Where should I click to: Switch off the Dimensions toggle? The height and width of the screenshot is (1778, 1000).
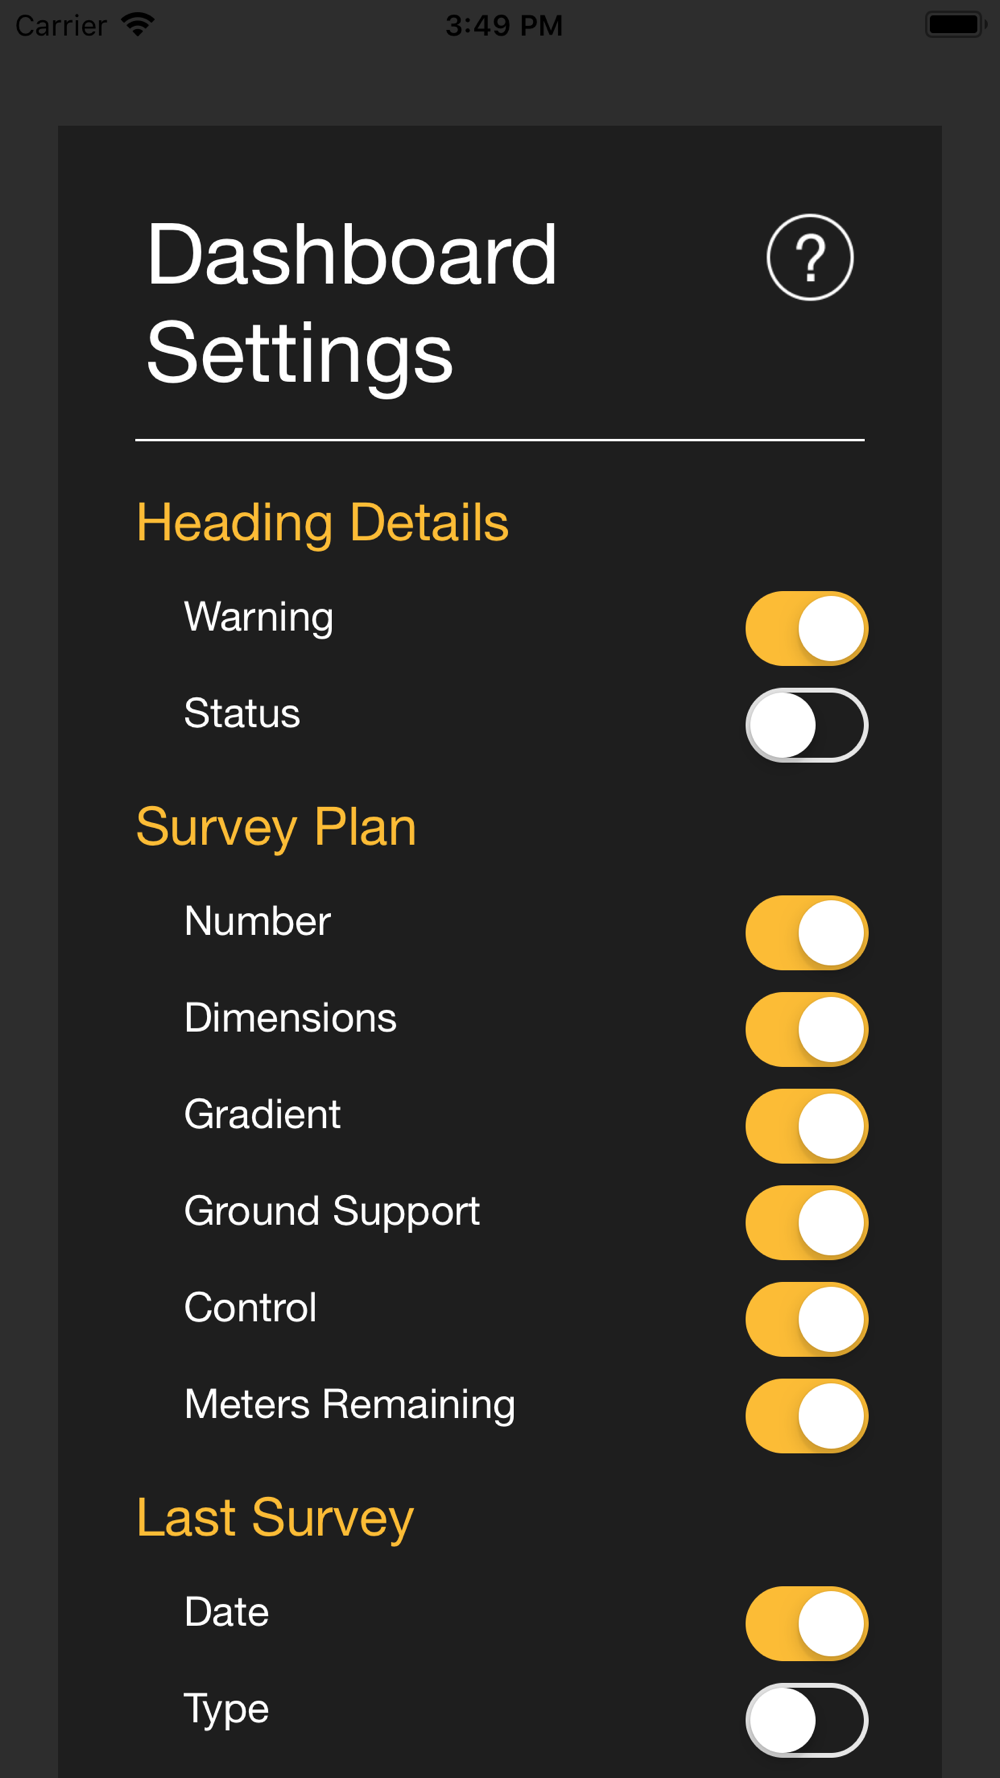pos(806,1030)
